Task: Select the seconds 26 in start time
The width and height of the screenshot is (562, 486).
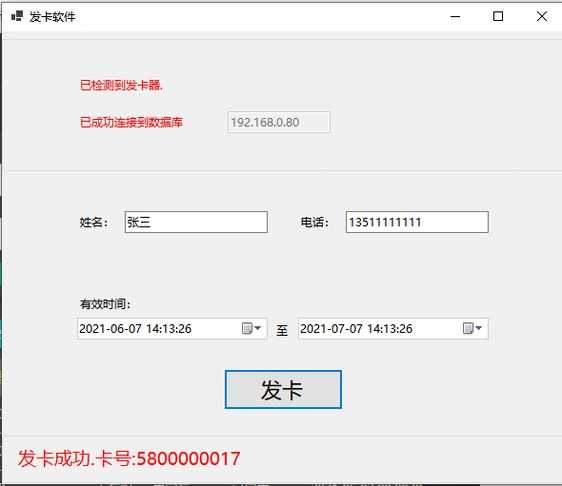Action: [185, 329]
